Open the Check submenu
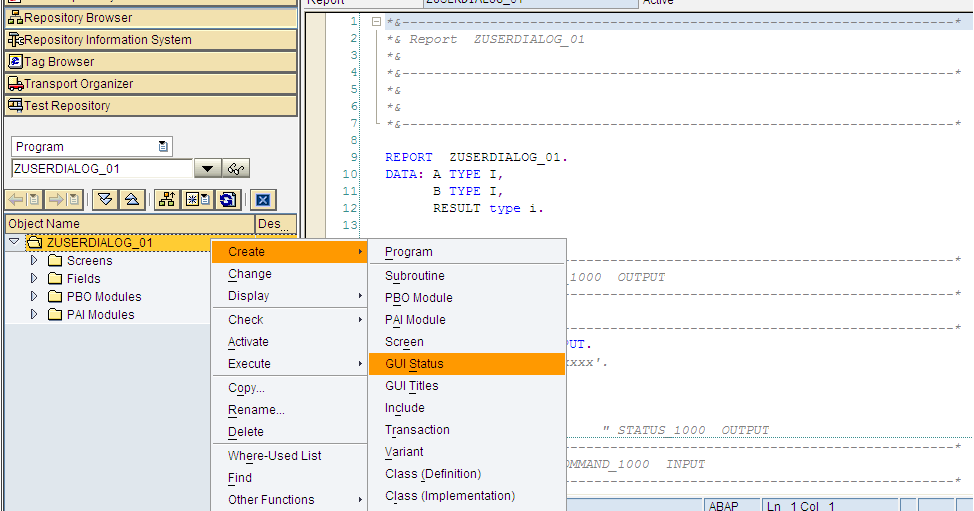974x511 pixels. coord(289,320)
